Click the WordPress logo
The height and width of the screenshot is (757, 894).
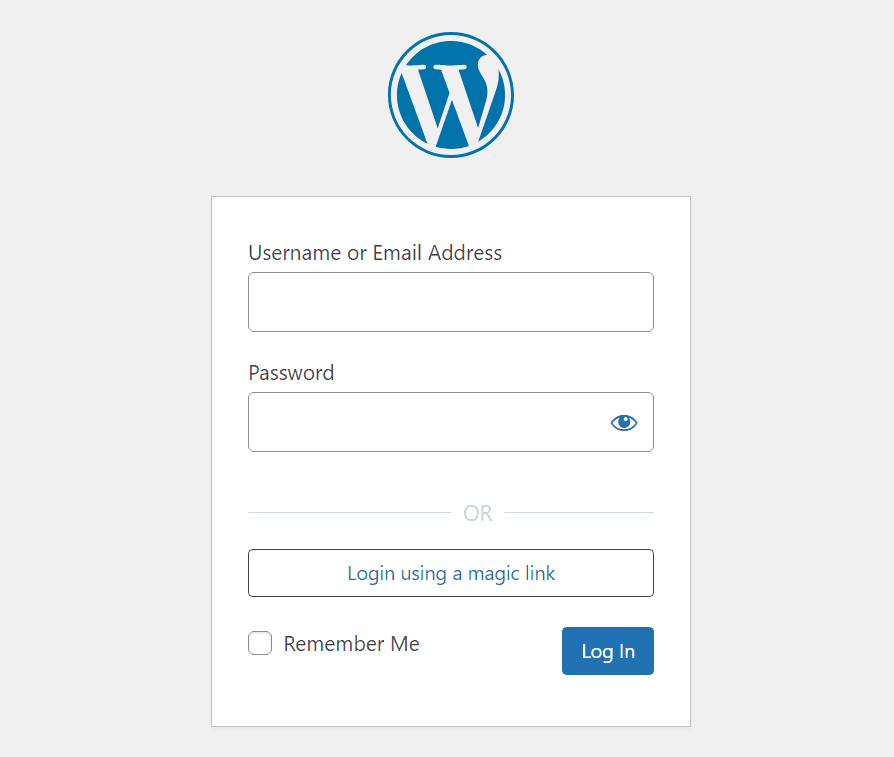(450, 95)
